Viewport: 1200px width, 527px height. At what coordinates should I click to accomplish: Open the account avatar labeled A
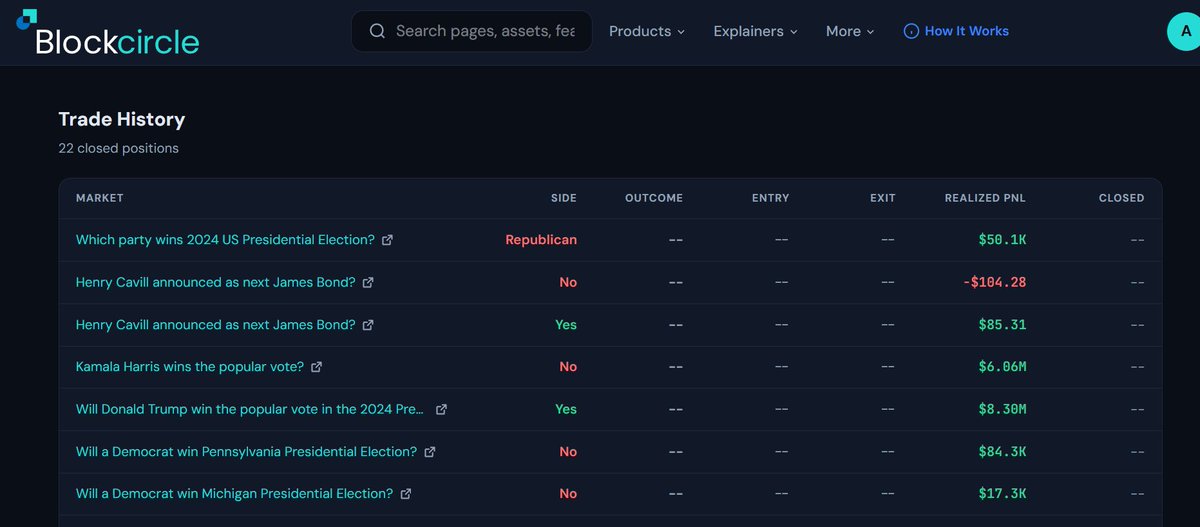pos(1186,31)
